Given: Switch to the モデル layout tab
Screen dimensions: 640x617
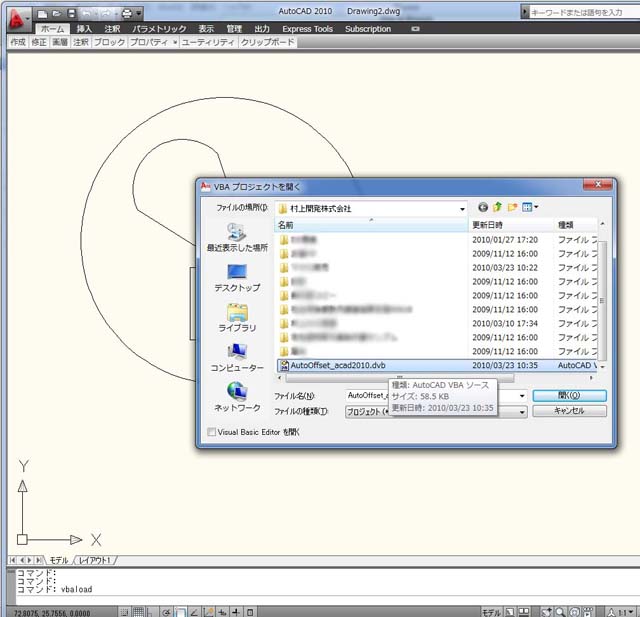Looking at the screenshot, I should pos(59,560).
